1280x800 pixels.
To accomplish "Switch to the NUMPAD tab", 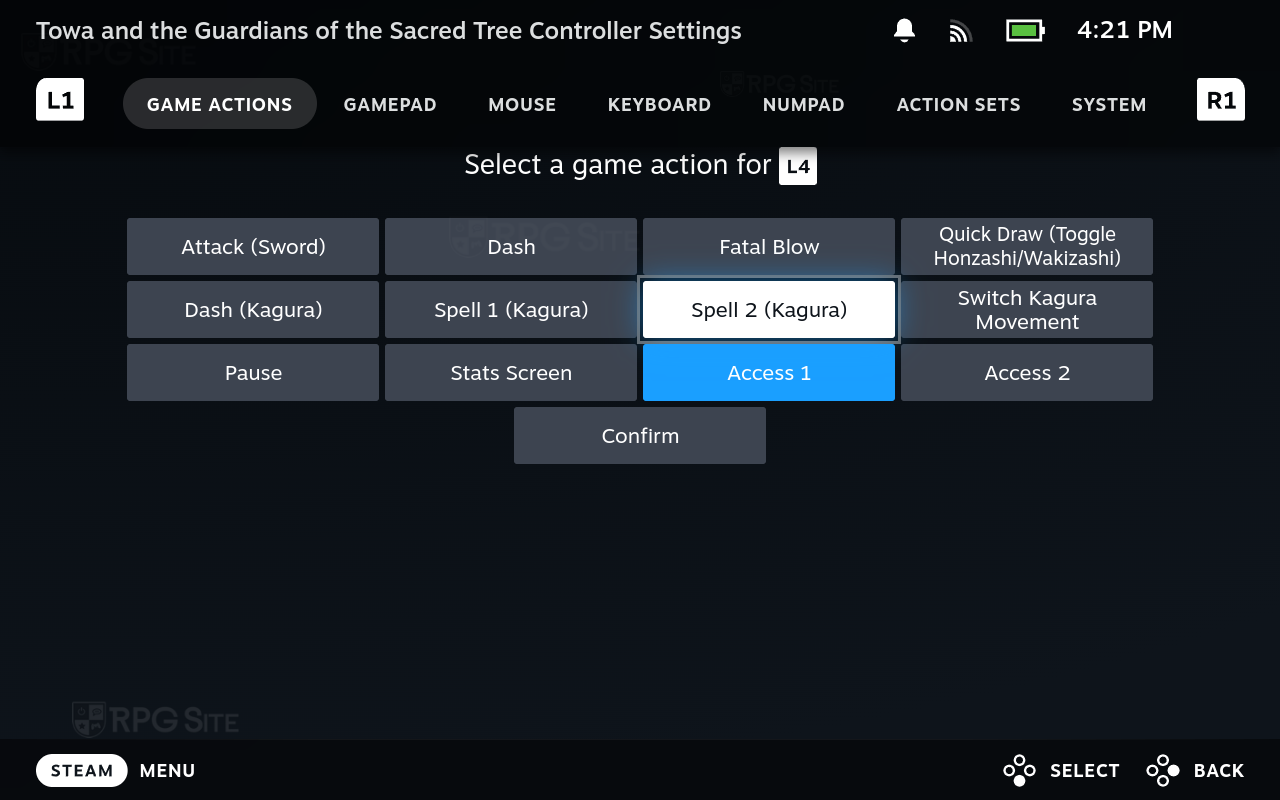I will click(804, 104).
